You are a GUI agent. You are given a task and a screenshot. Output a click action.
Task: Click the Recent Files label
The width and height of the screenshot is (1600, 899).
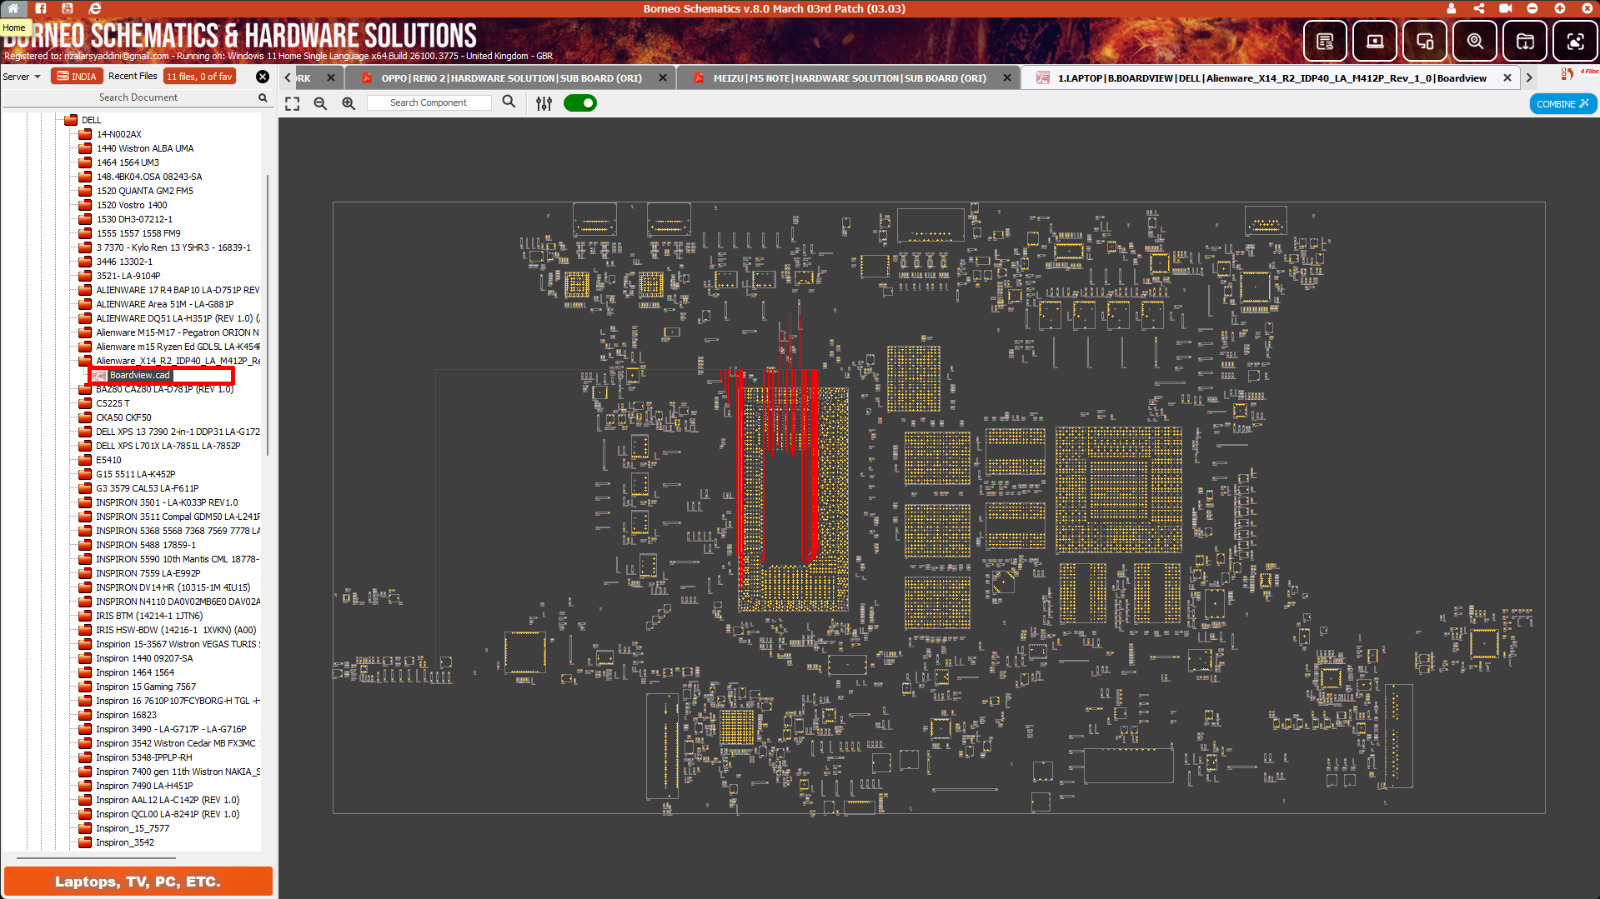(x=132, y=76)
